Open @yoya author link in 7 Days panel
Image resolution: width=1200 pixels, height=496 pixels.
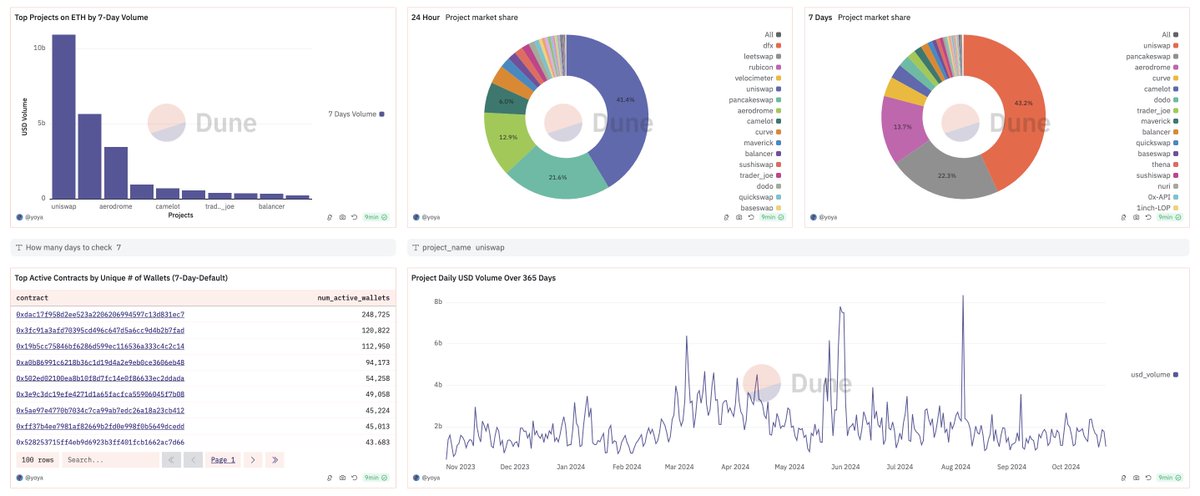[823, 217]
